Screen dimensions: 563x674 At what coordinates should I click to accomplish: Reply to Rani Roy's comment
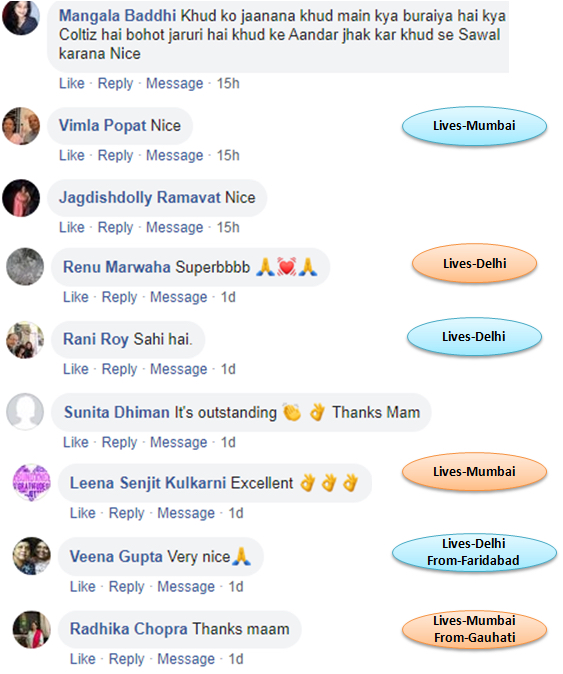tap(119, 369)
